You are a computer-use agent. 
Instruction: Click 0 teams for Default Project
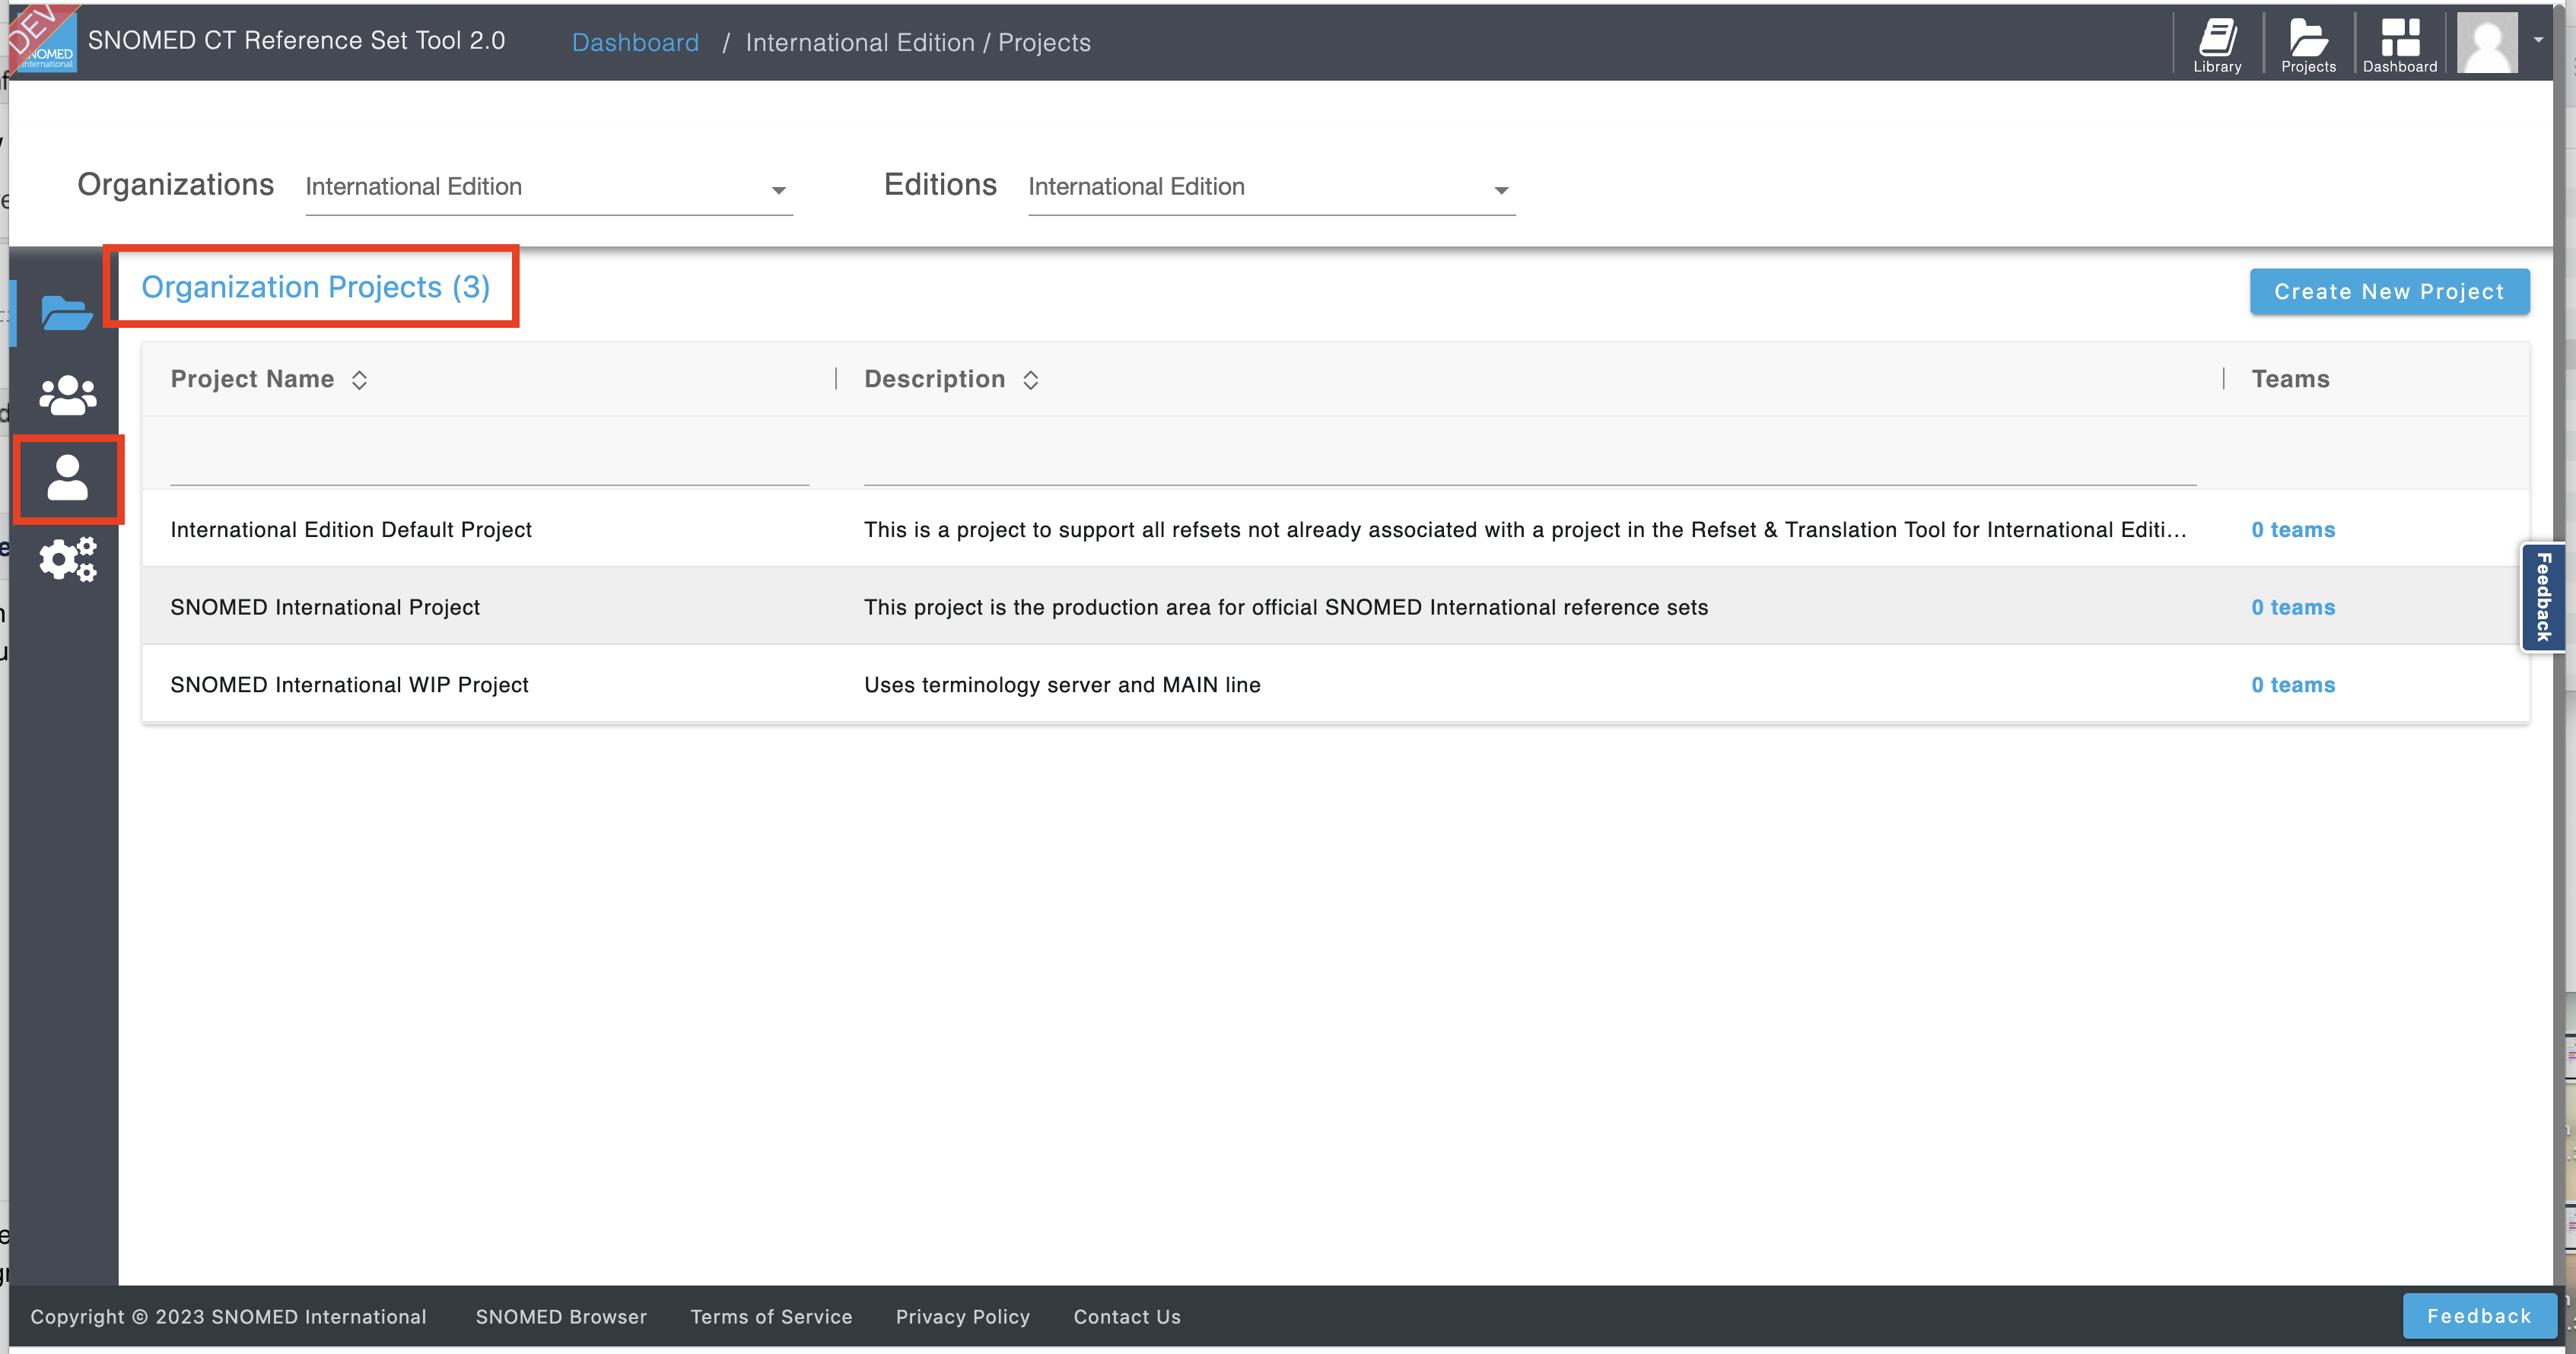[x=2293, y=529]
